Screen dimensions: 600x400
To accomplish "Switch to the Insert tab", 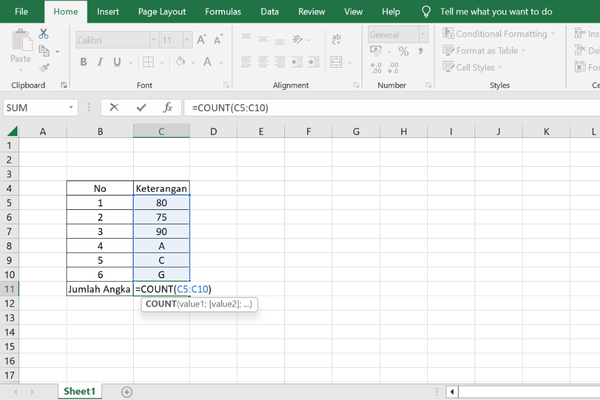I will tap(108, 11).
